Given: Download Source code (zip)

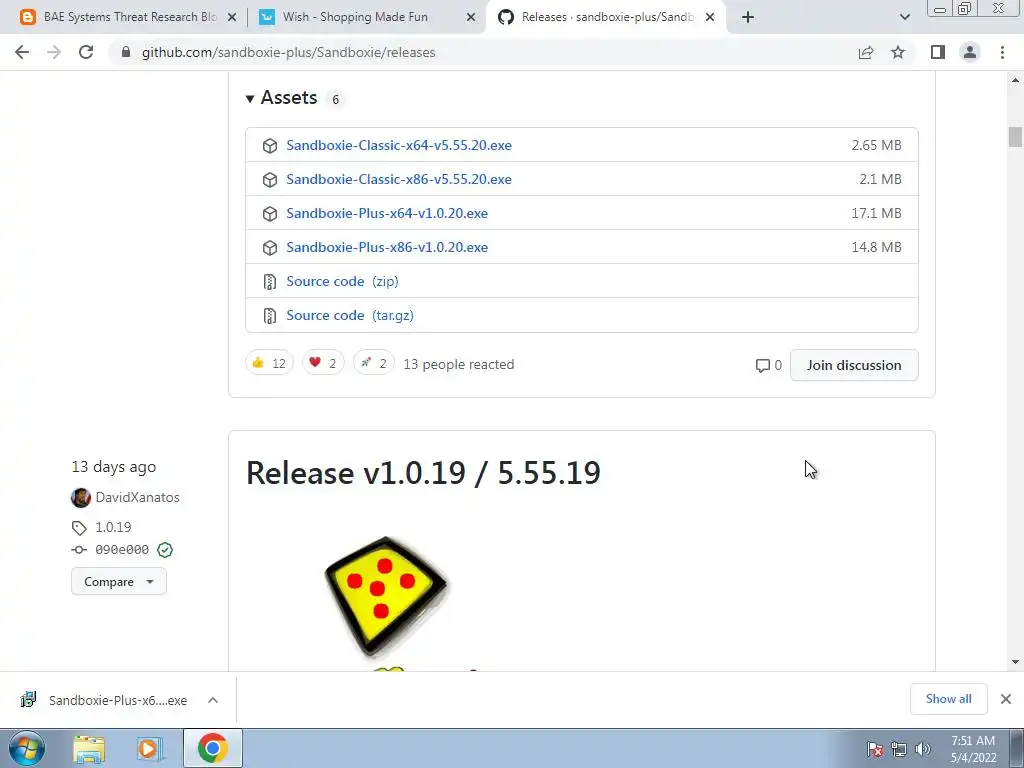Looking at the screenshot, I should (x=342, y=281).
